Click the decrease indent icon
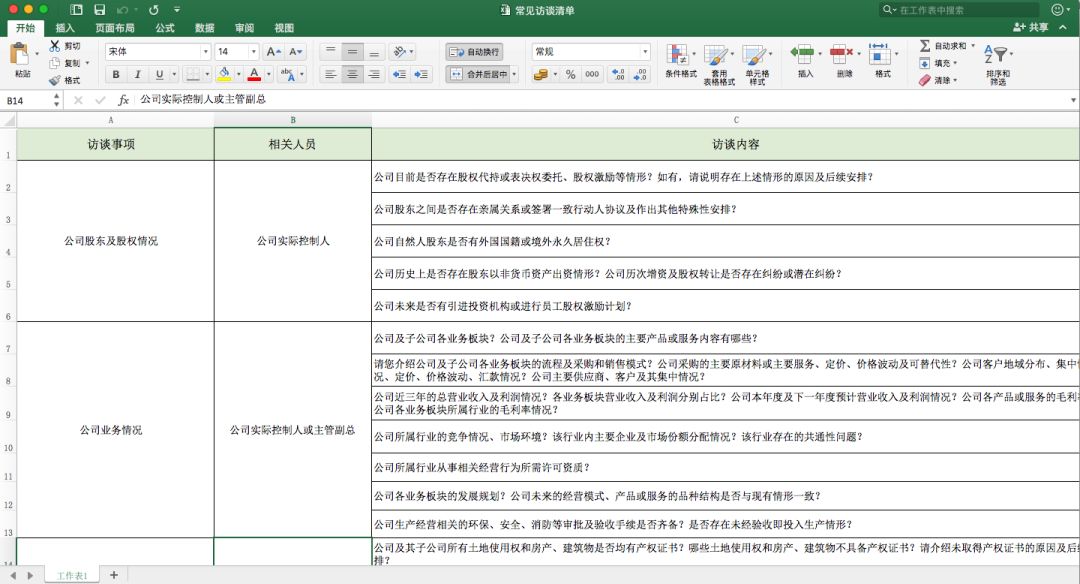The height and width of the screenshot is (584, 1080). coord(399,74)
